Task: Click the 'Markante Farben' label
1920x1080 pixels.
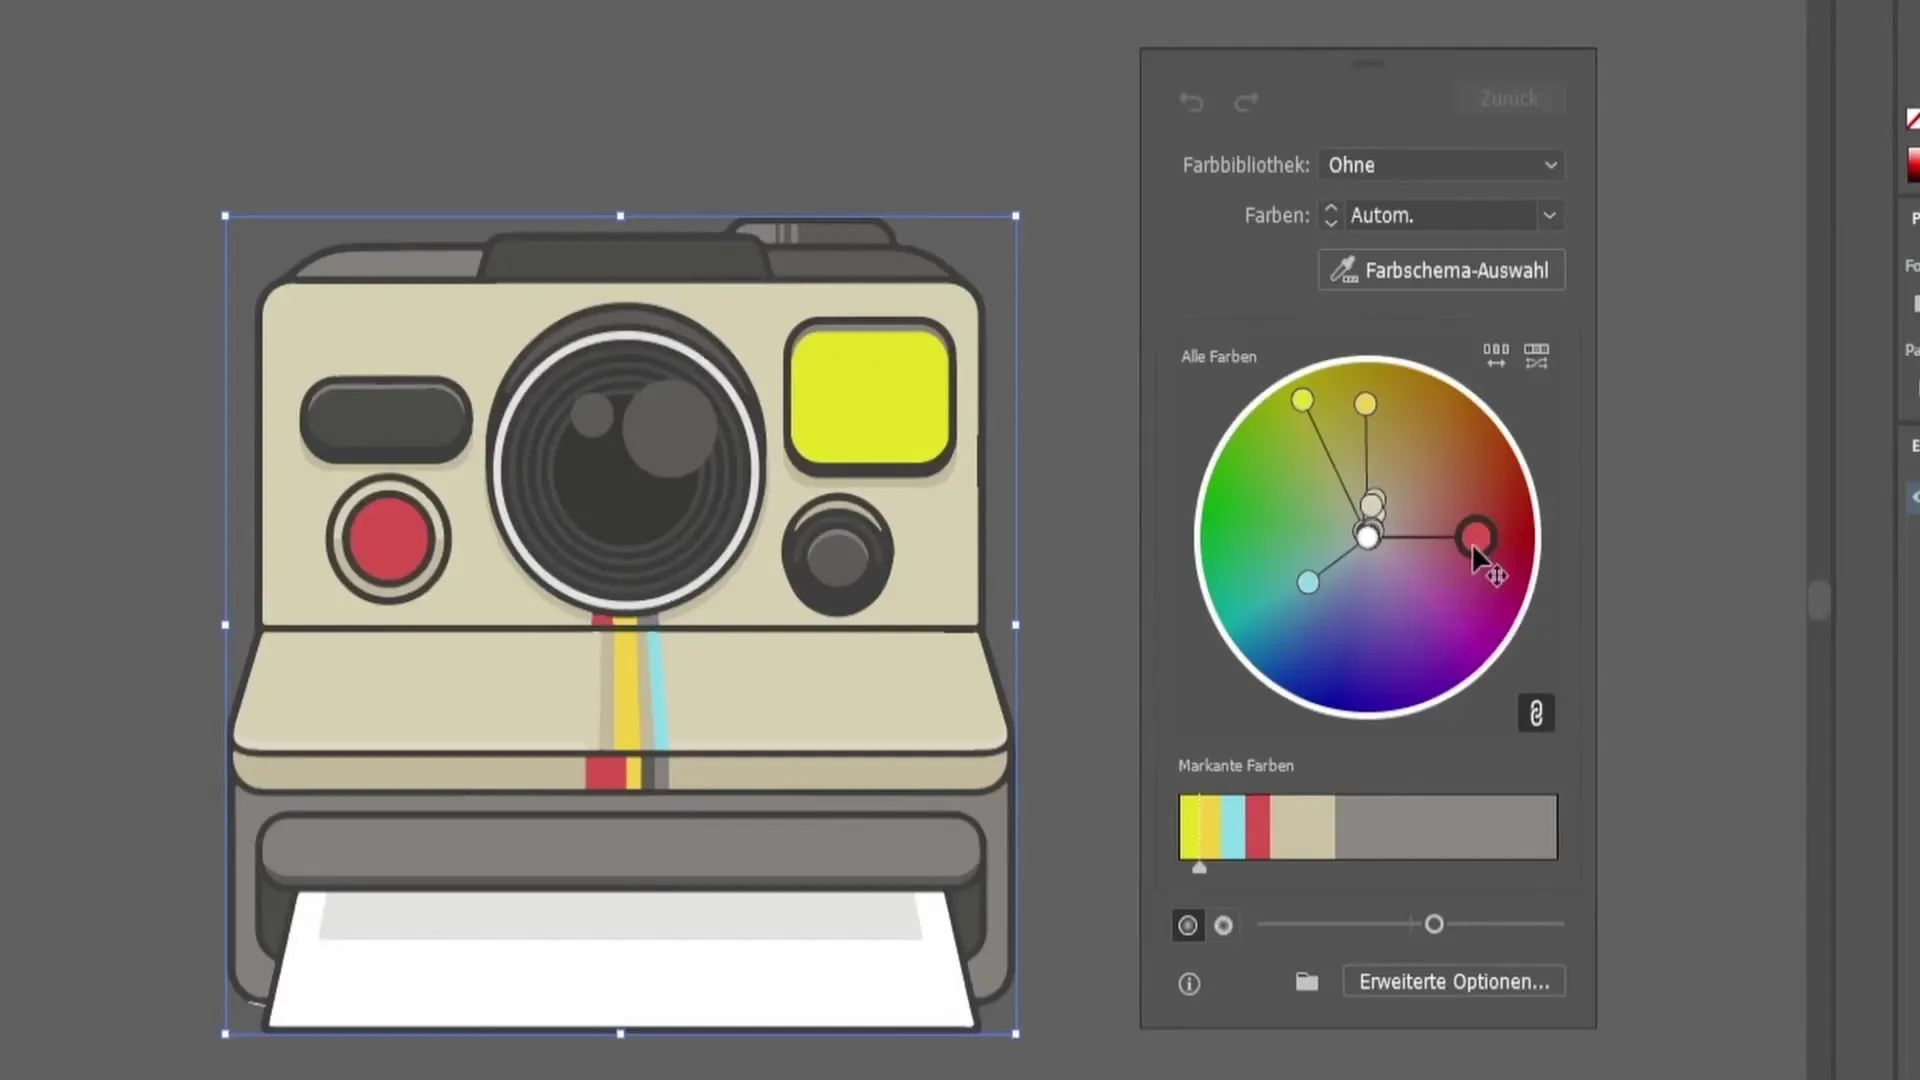Action: [1236, 765]
